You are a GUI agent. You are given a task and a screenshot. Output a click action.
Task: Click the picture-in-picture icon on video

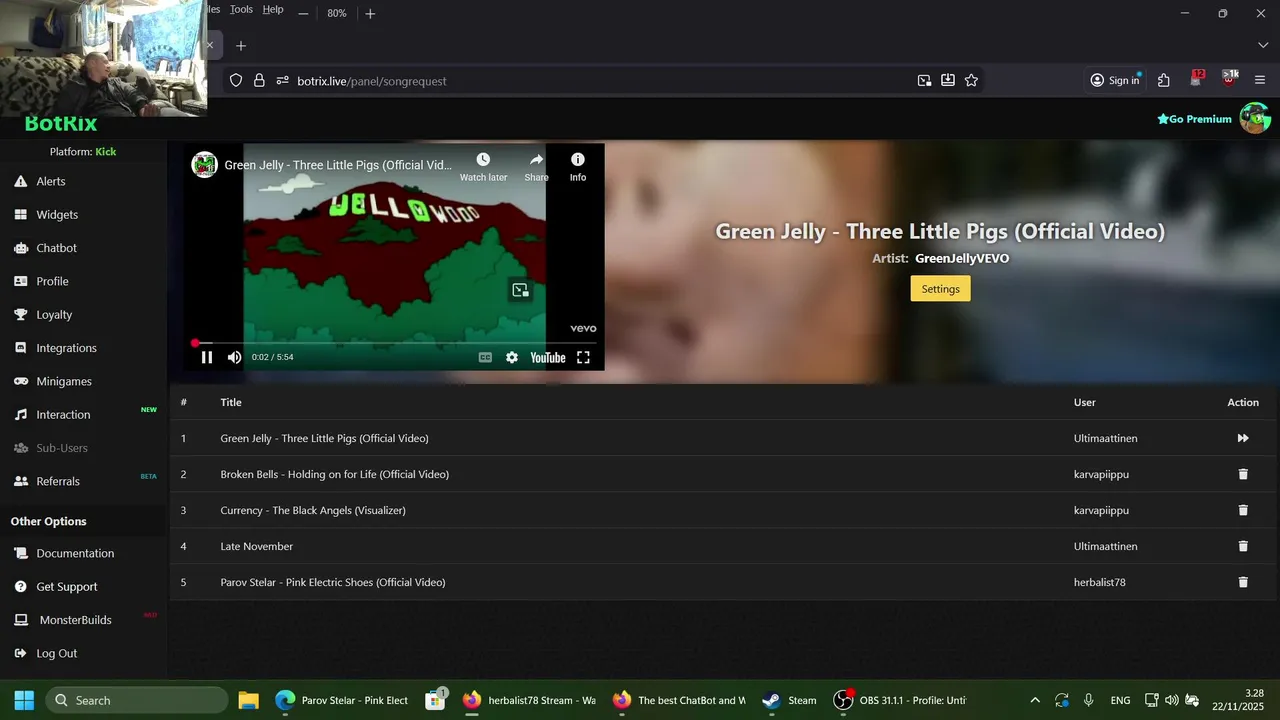coord(520,290)
